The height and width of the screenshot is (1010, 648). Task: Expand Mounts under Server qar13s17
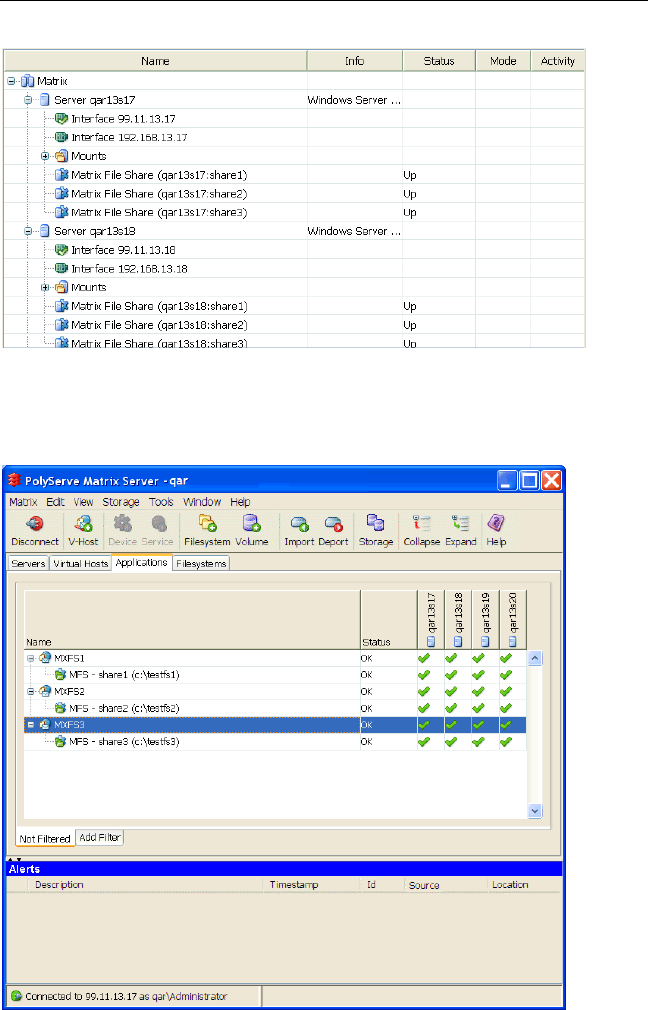point(44,156)
